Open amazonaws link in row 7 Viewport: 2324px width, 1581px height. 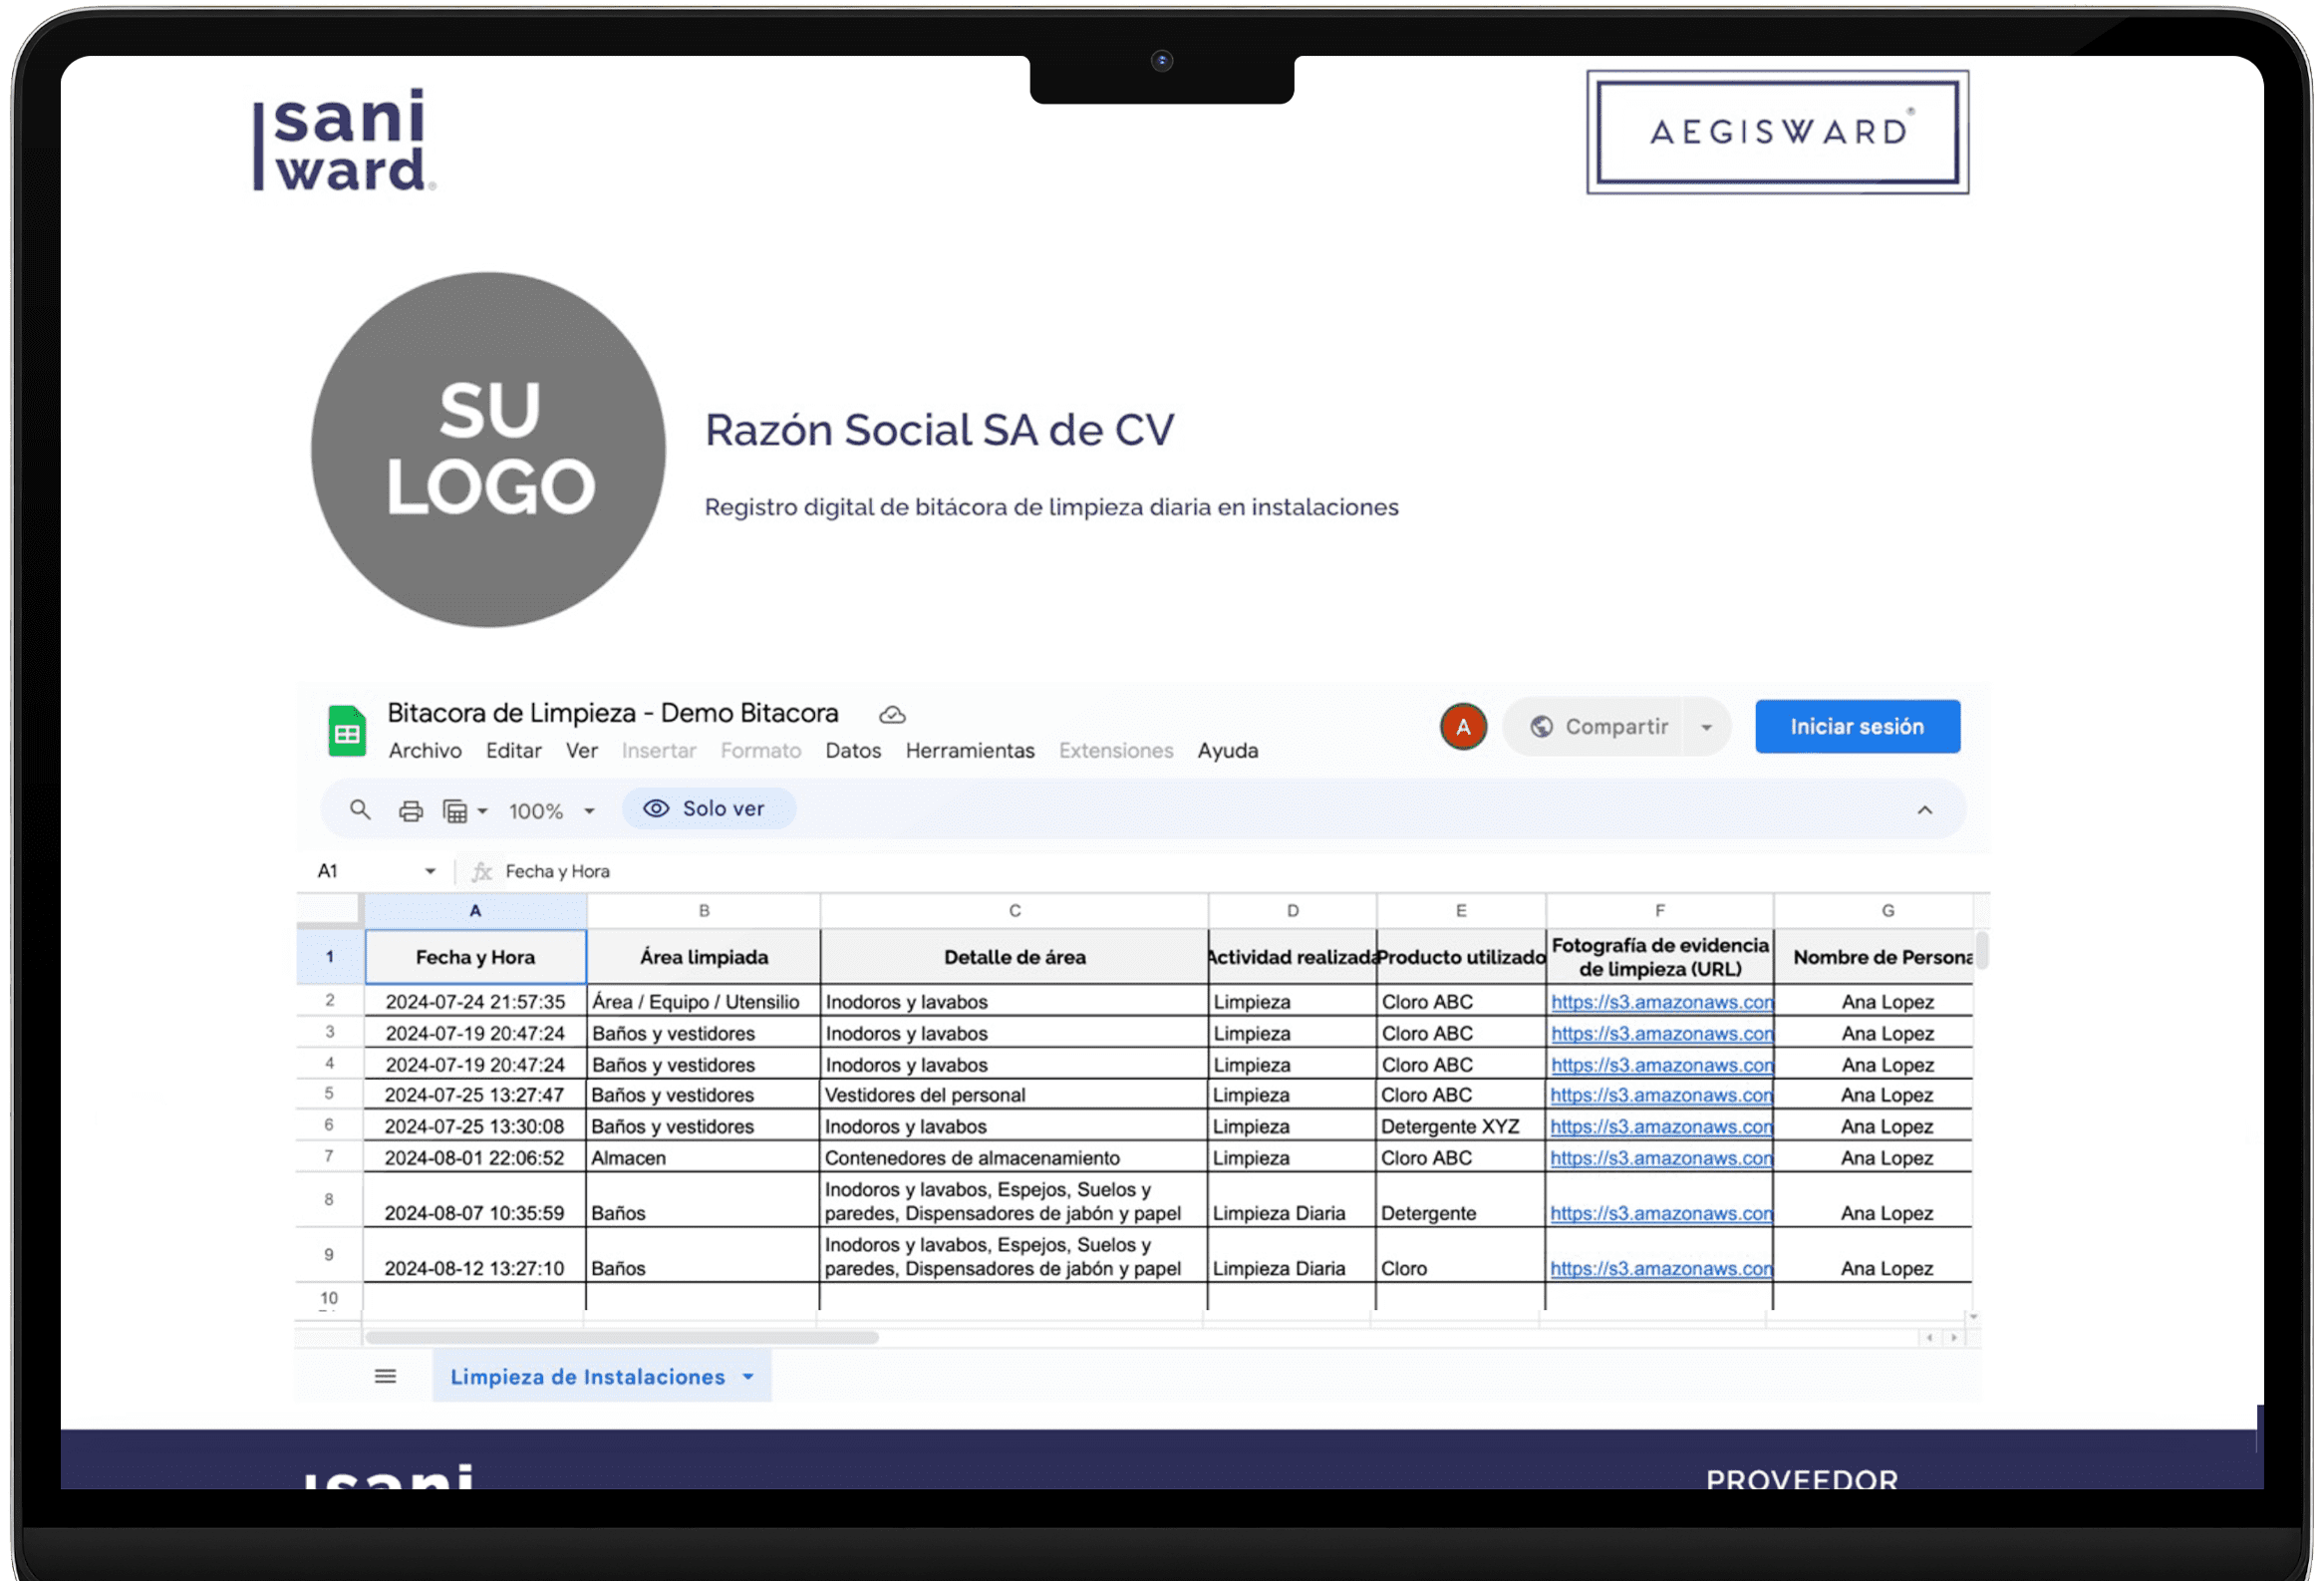(1661, 1158)
